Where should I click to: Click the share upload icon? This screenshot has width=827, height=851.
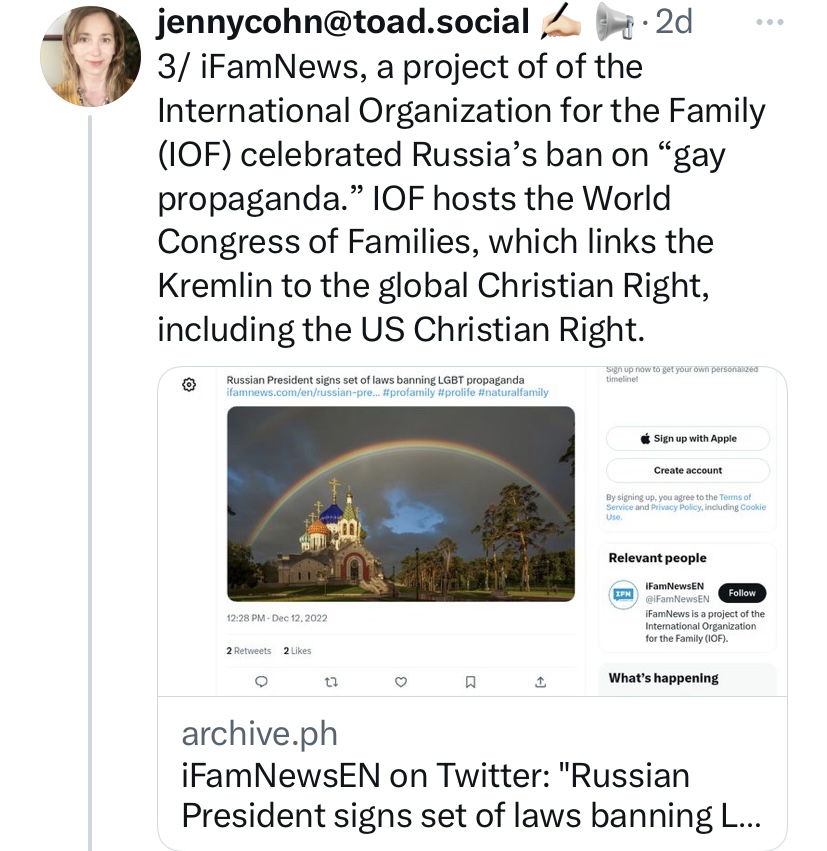(x=540, y=682)
